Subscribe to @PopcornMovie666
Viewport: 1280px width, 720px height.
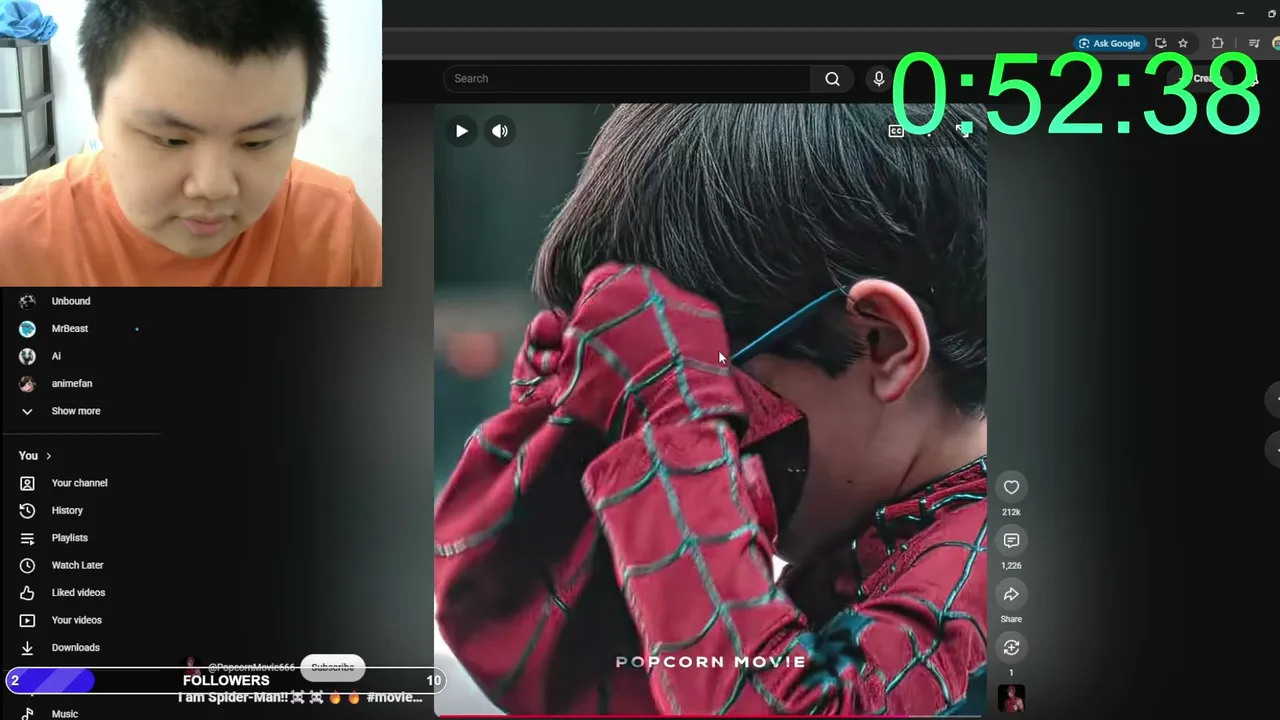coord(333,667)
